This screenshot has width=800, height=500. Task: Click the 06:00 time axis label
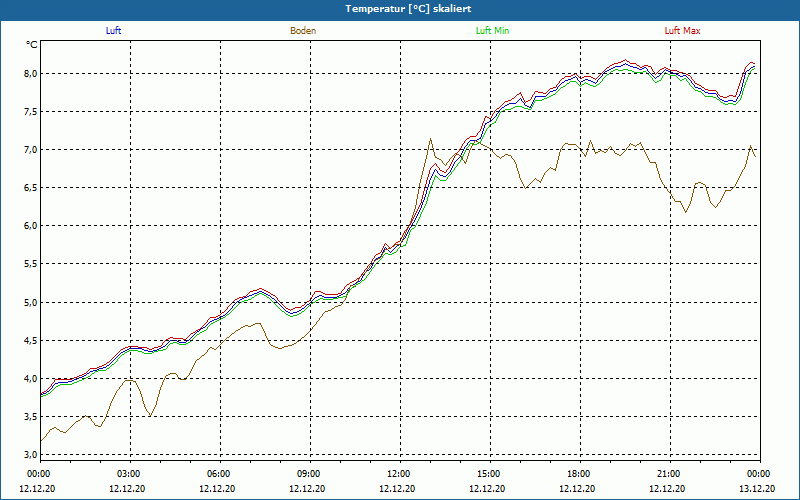point(219,474)
